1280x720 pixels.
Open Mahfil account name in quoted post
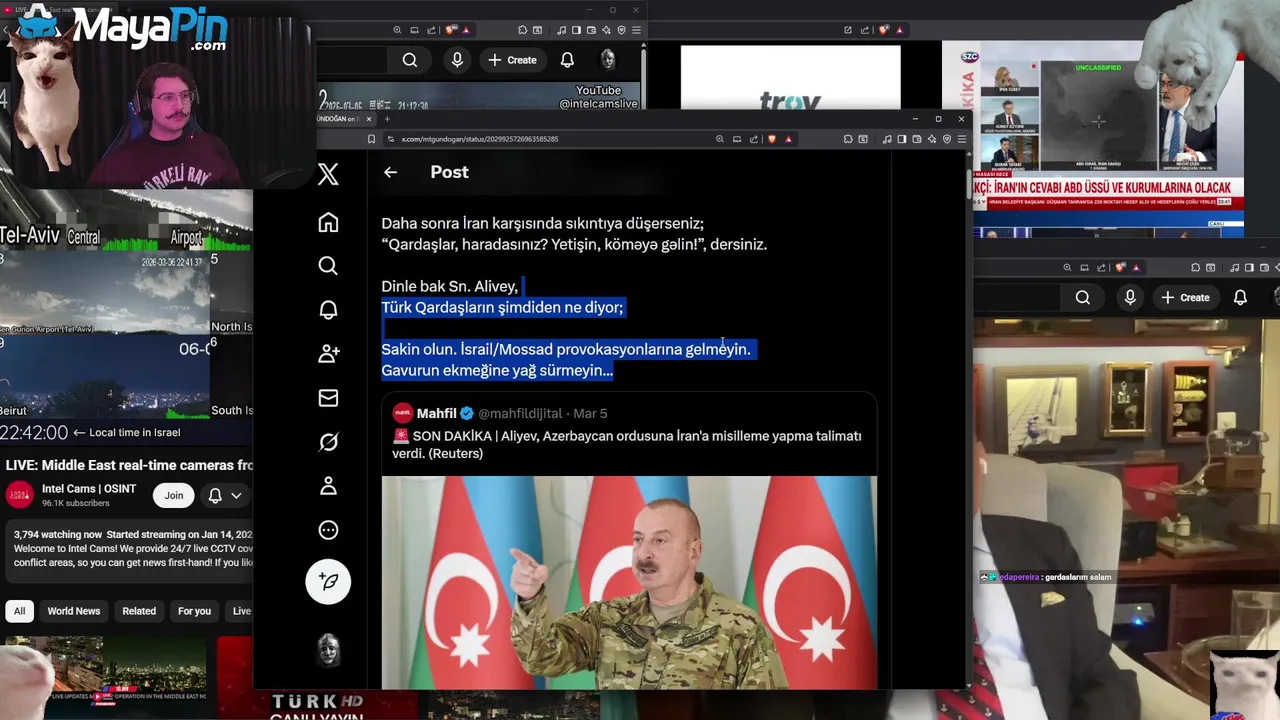437,413
